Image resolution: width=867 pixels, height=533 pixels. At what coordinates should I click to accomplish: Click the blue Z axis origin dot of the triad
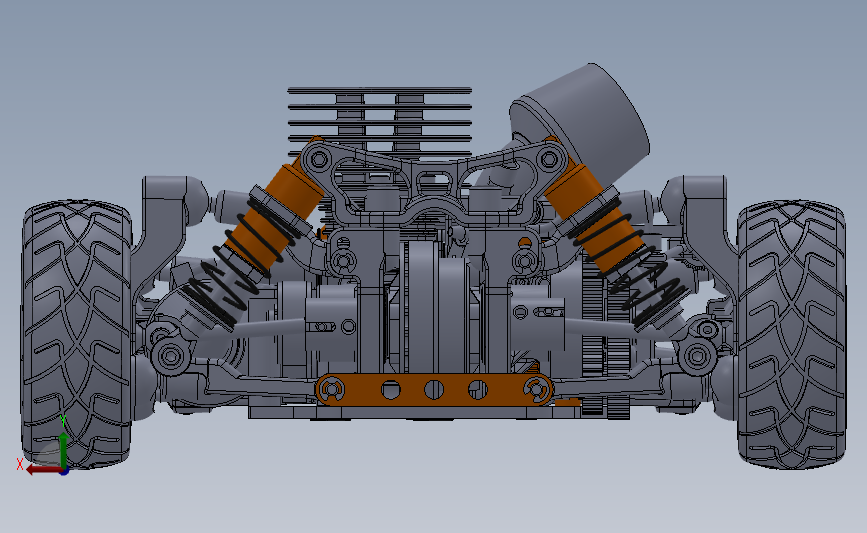[x=64, y=471]
